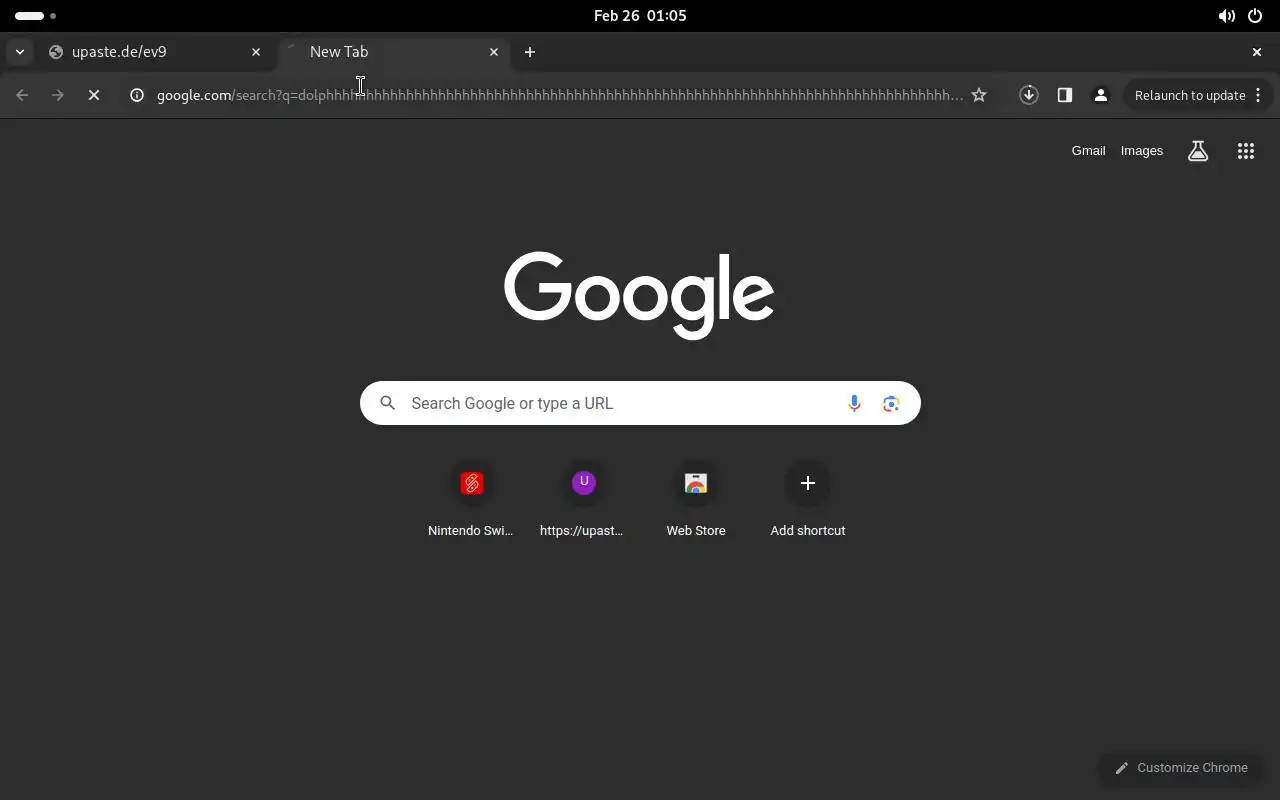Open Chrome's three-dot menu

pos(1258,95)
